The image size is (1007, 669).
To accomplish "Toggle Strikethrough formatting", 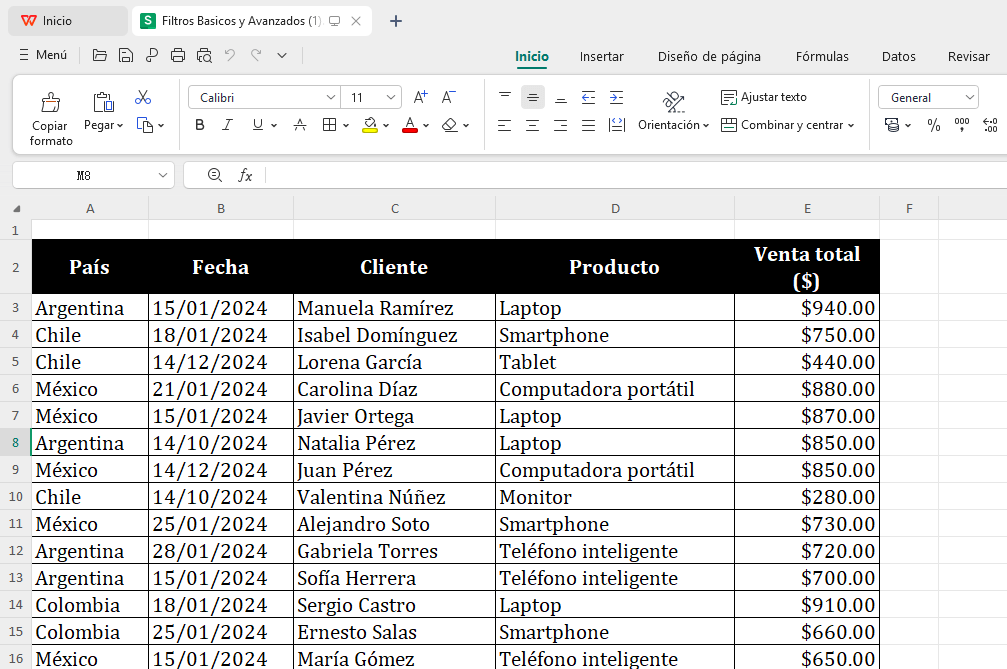I will tap(300, 125).
